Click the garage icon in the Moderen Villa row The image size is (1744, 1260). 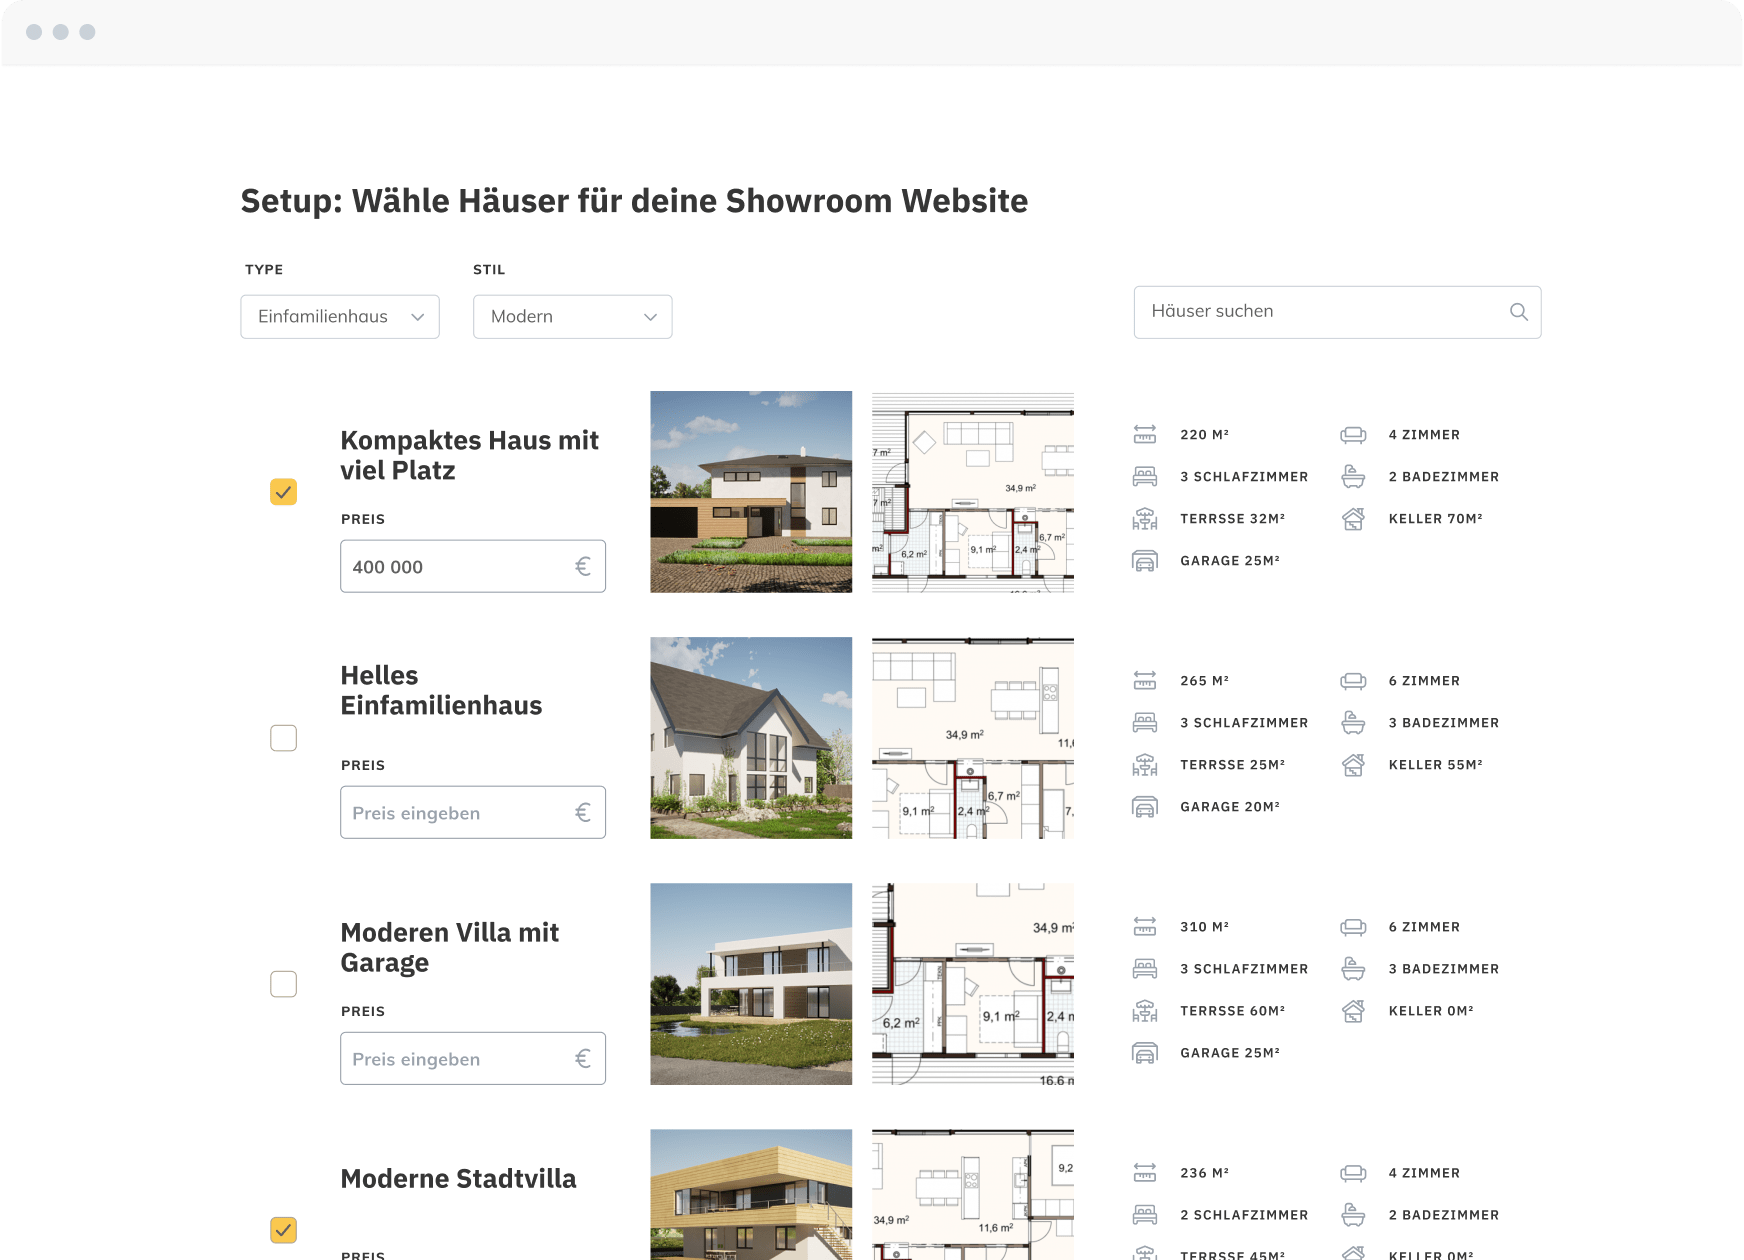point(1145,1053)
